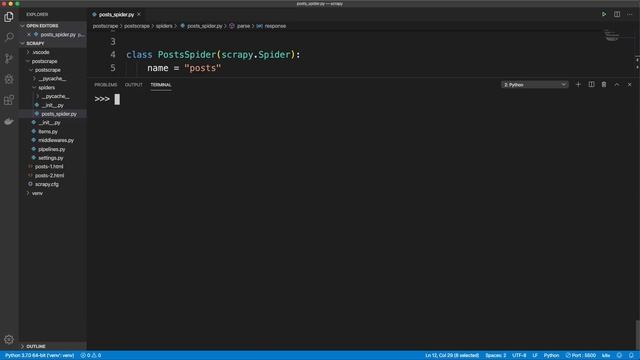The width and height of the screenshot is (640, 360).
Task: Activate posts_spider.py editor tab
Action: click(116, 14)
